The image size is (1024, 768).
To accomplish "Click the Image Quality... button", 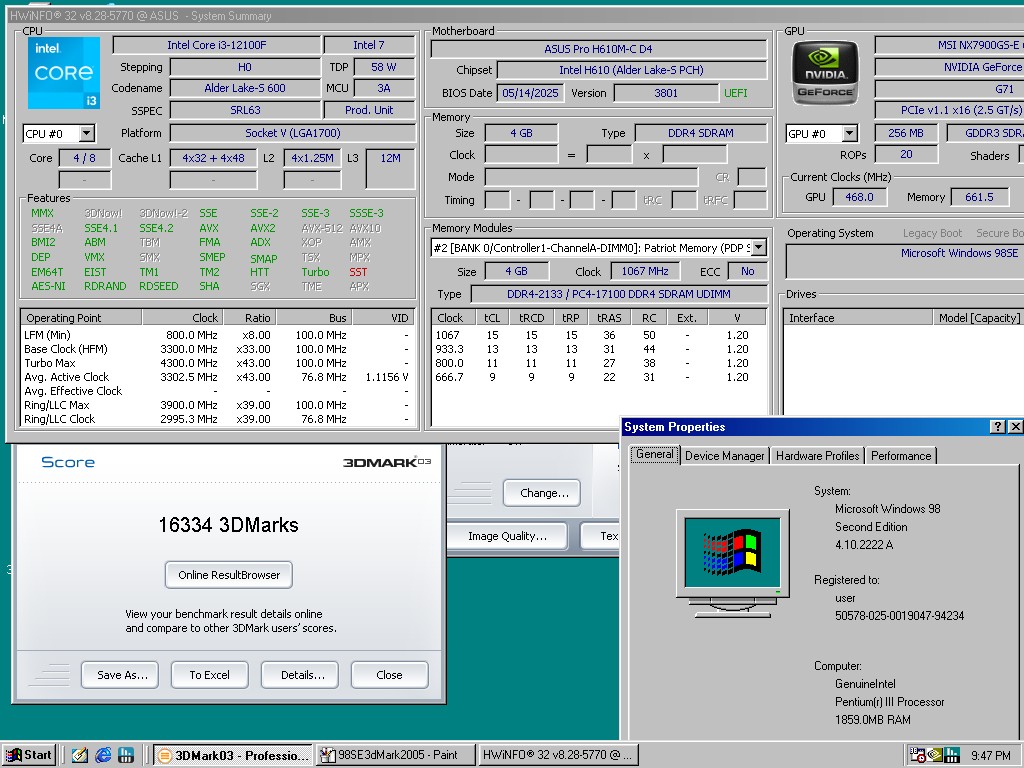I will click(507, 536).
